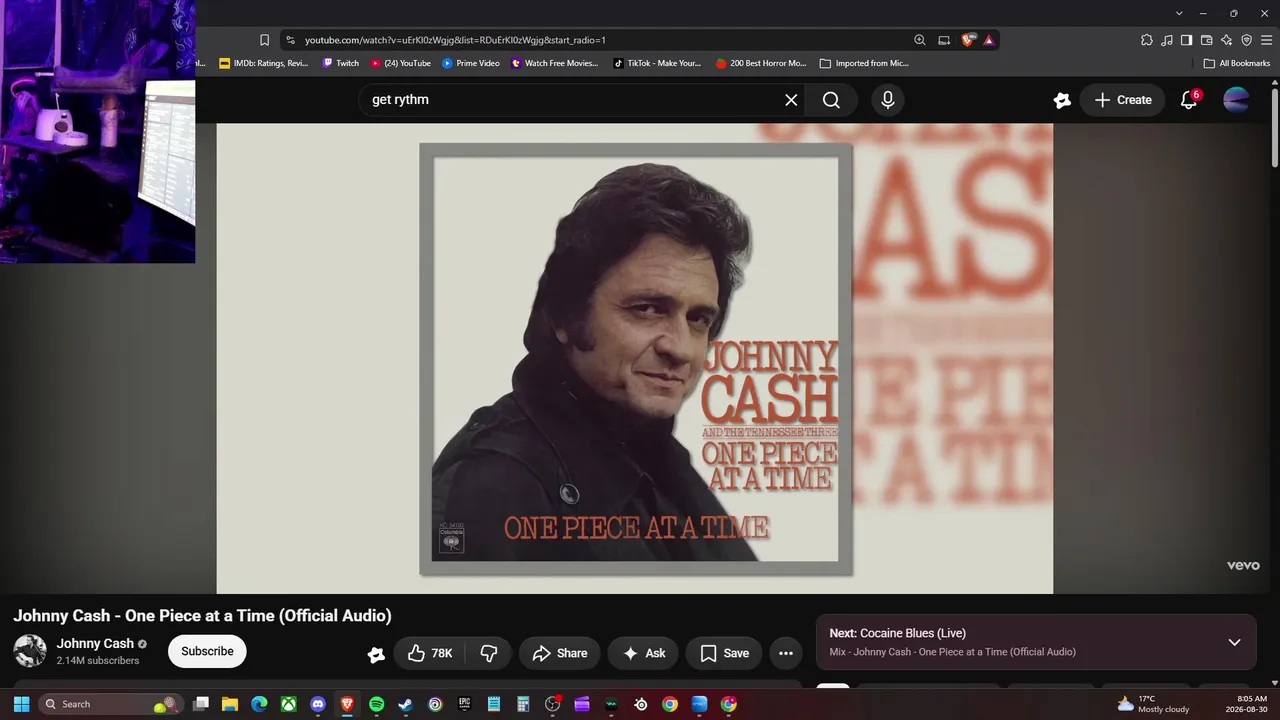Open YouTube notifications bell

1189,100
